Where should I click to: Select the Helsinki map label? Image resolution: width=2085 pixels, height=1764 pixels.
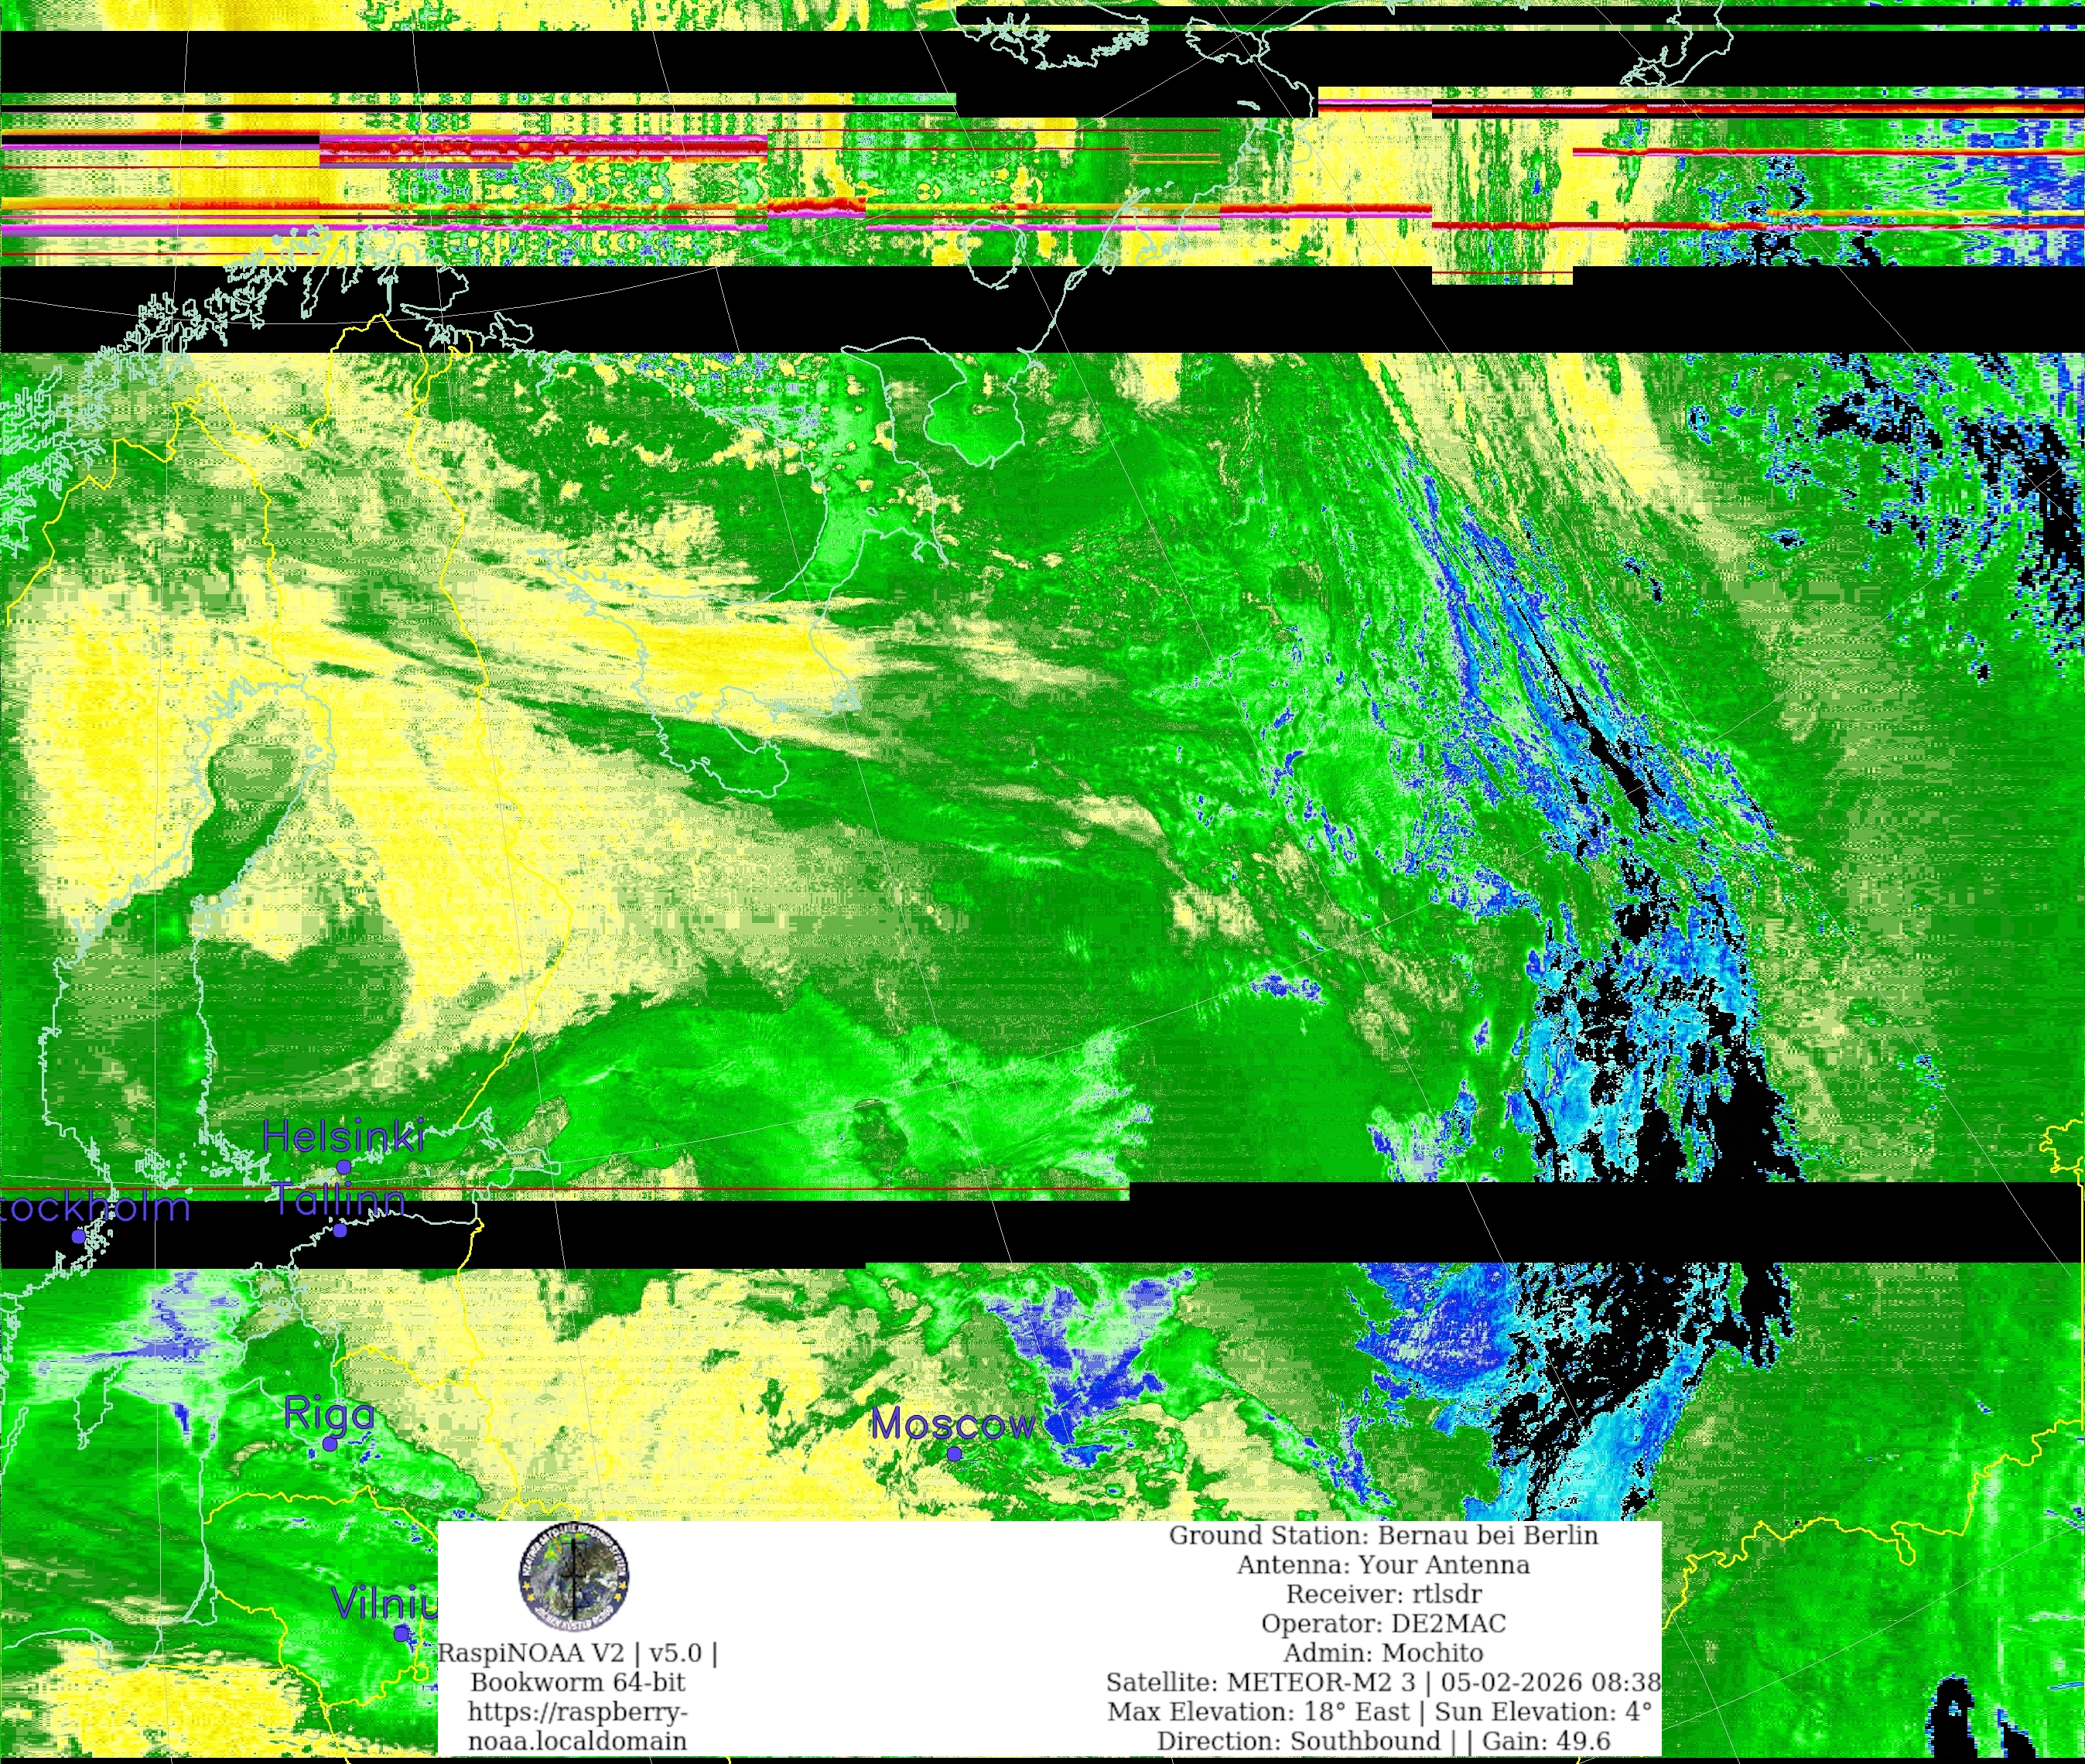343,1136
